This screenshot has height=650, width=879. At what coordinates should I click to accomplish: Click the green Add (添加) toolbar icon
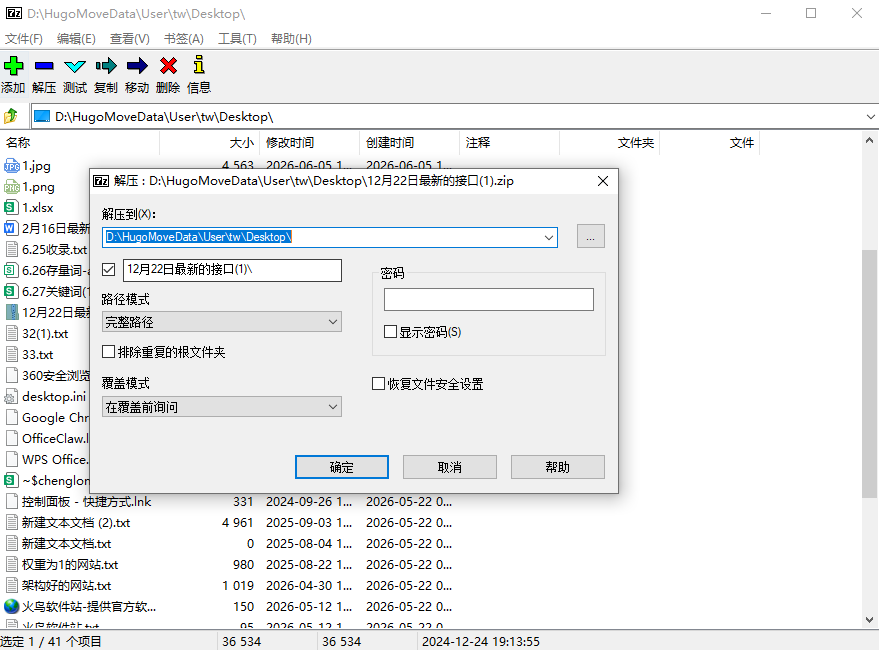coord(13,66)
